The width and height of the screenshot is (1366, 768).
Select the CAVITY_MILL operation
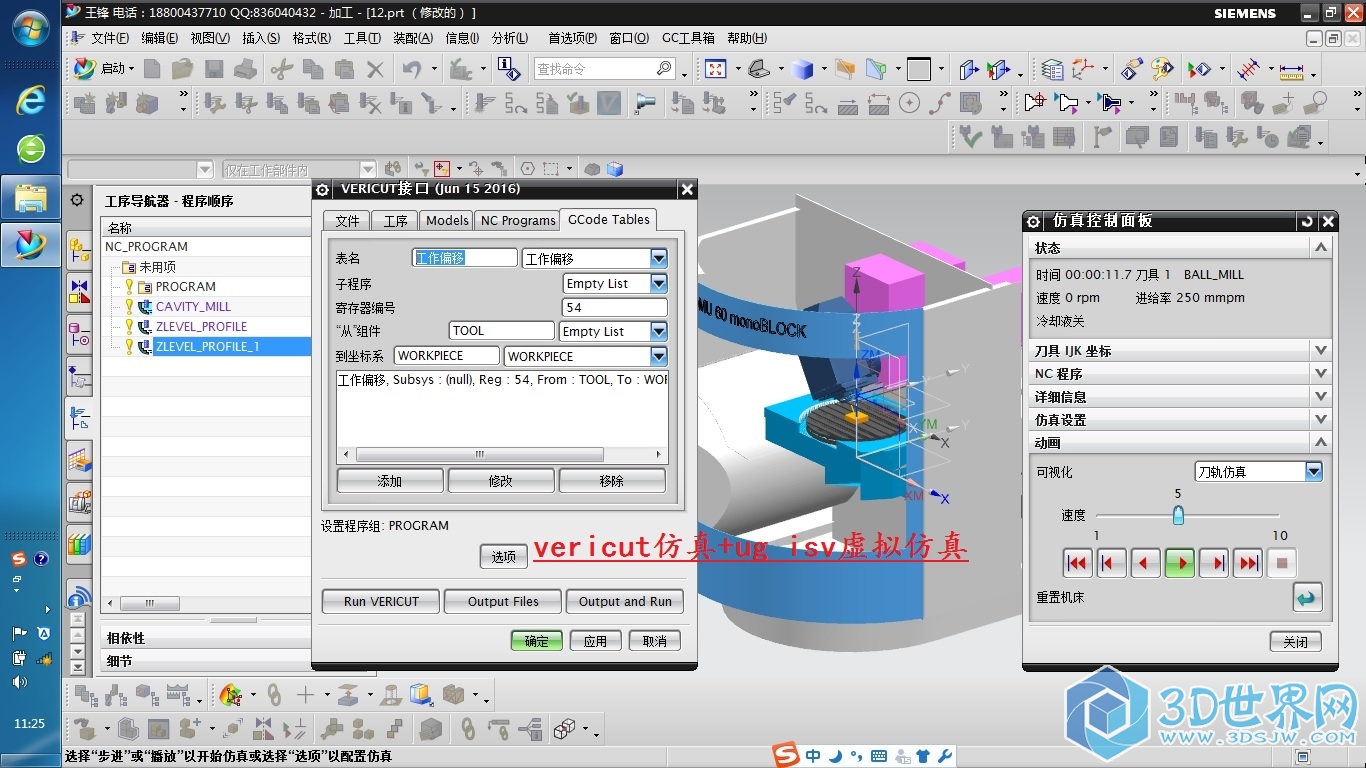[x=193, y=306]
